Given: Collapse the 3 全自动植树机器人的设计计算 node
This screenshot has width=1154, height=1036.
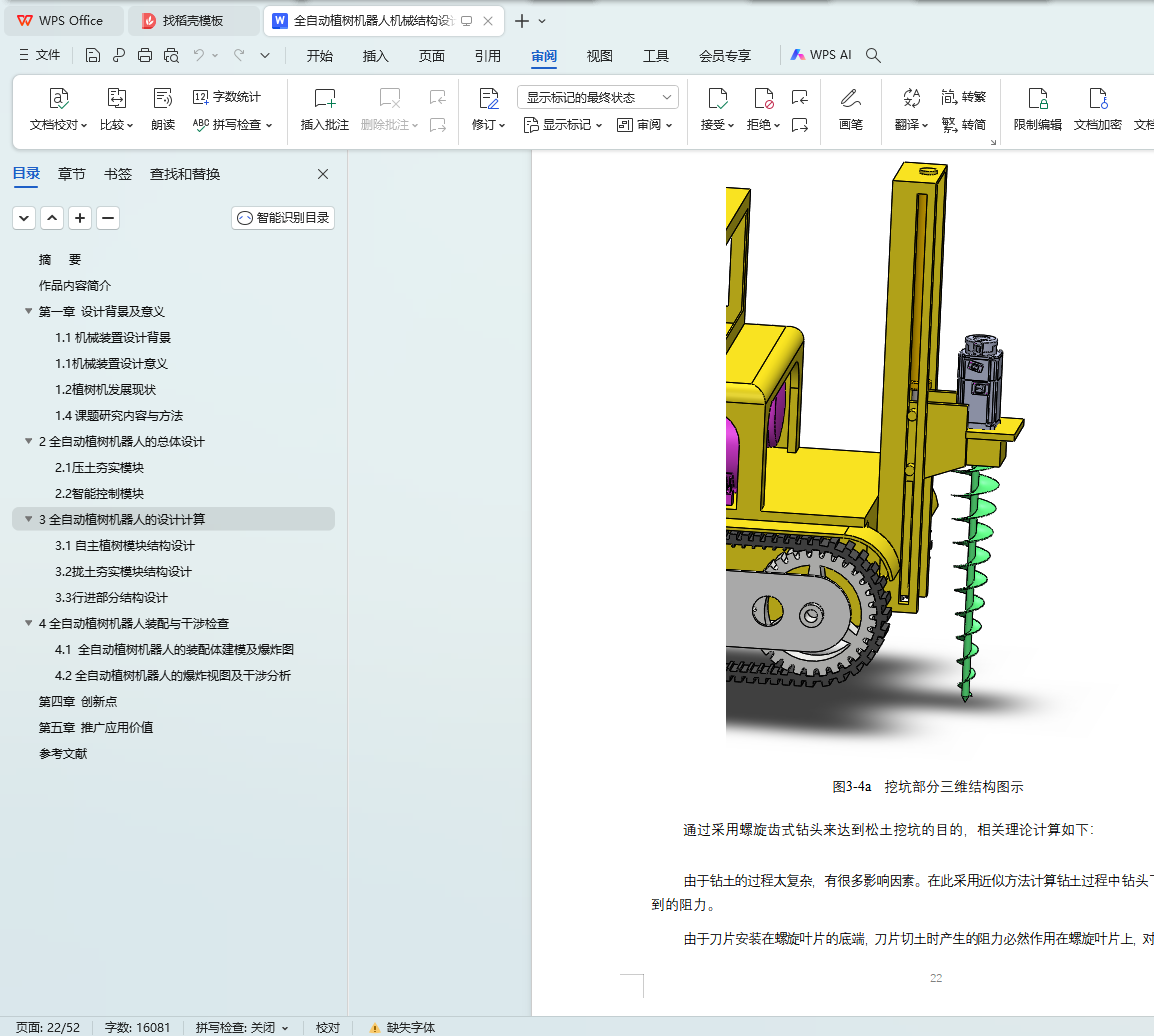Looking at the screenshot, I should click(x=29, y=519).
